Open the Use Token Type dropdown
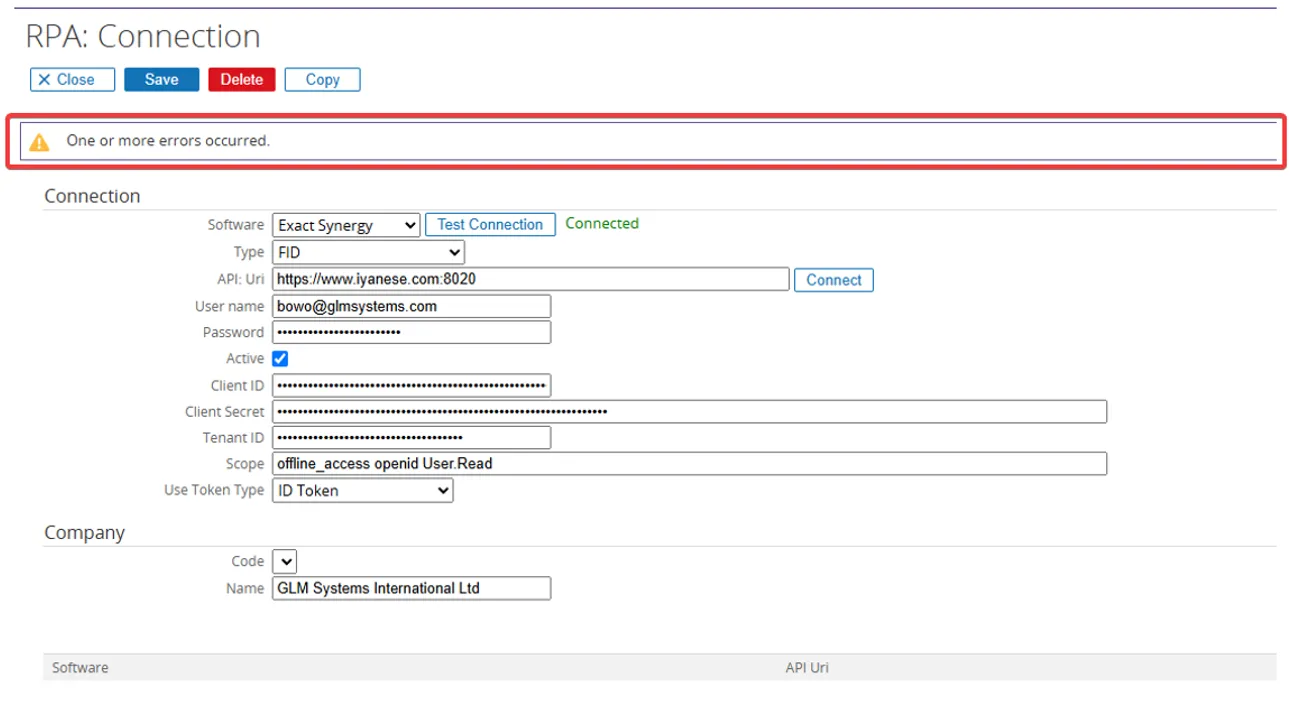1299x701 pixels. tap(362, 491)
